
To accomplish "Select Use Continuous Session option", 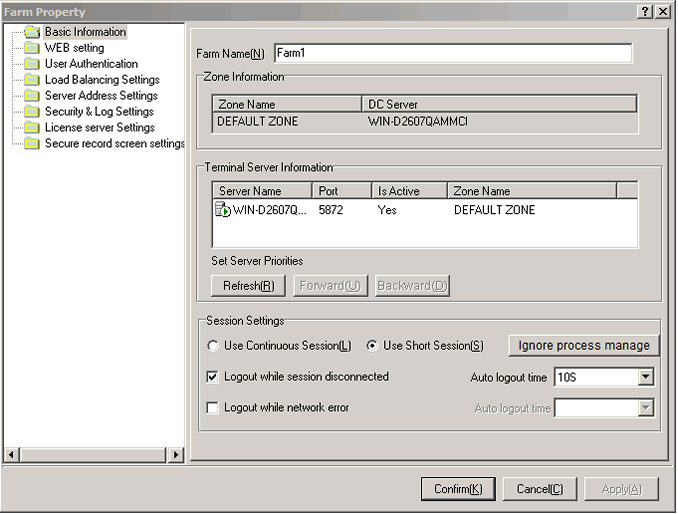I will pyautogui.click(x=213, y=346).
